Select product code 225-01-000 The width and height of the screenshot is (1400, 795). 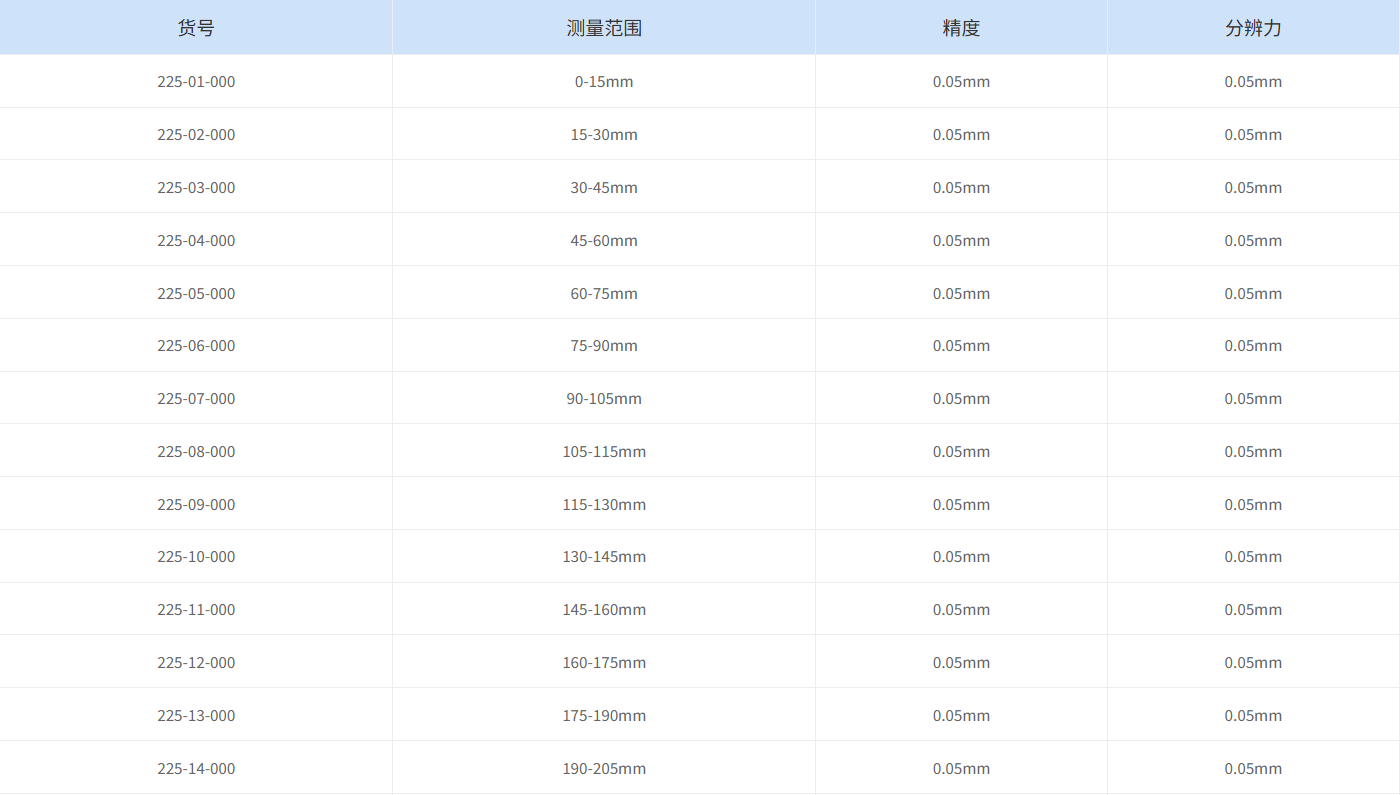point(196,81)
